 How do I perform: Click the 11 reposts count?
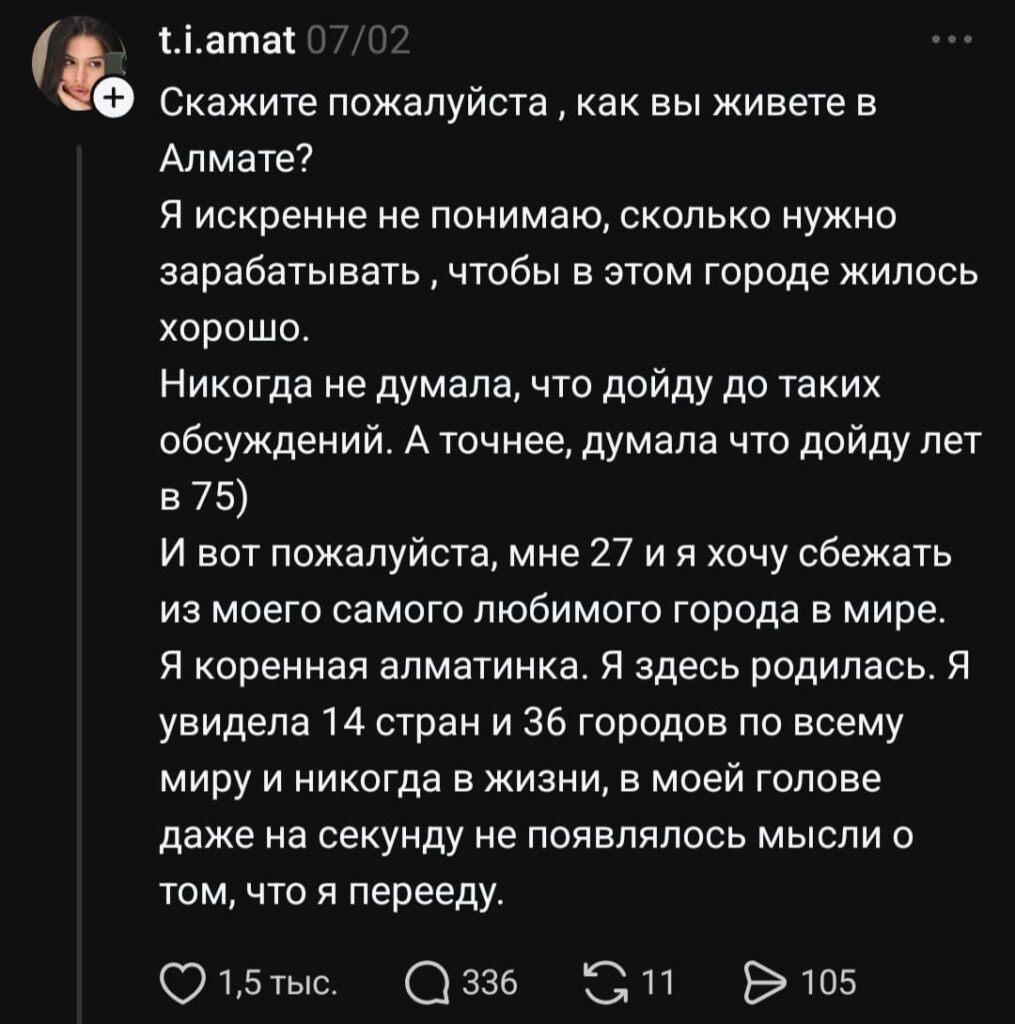(x=657, y=984)
